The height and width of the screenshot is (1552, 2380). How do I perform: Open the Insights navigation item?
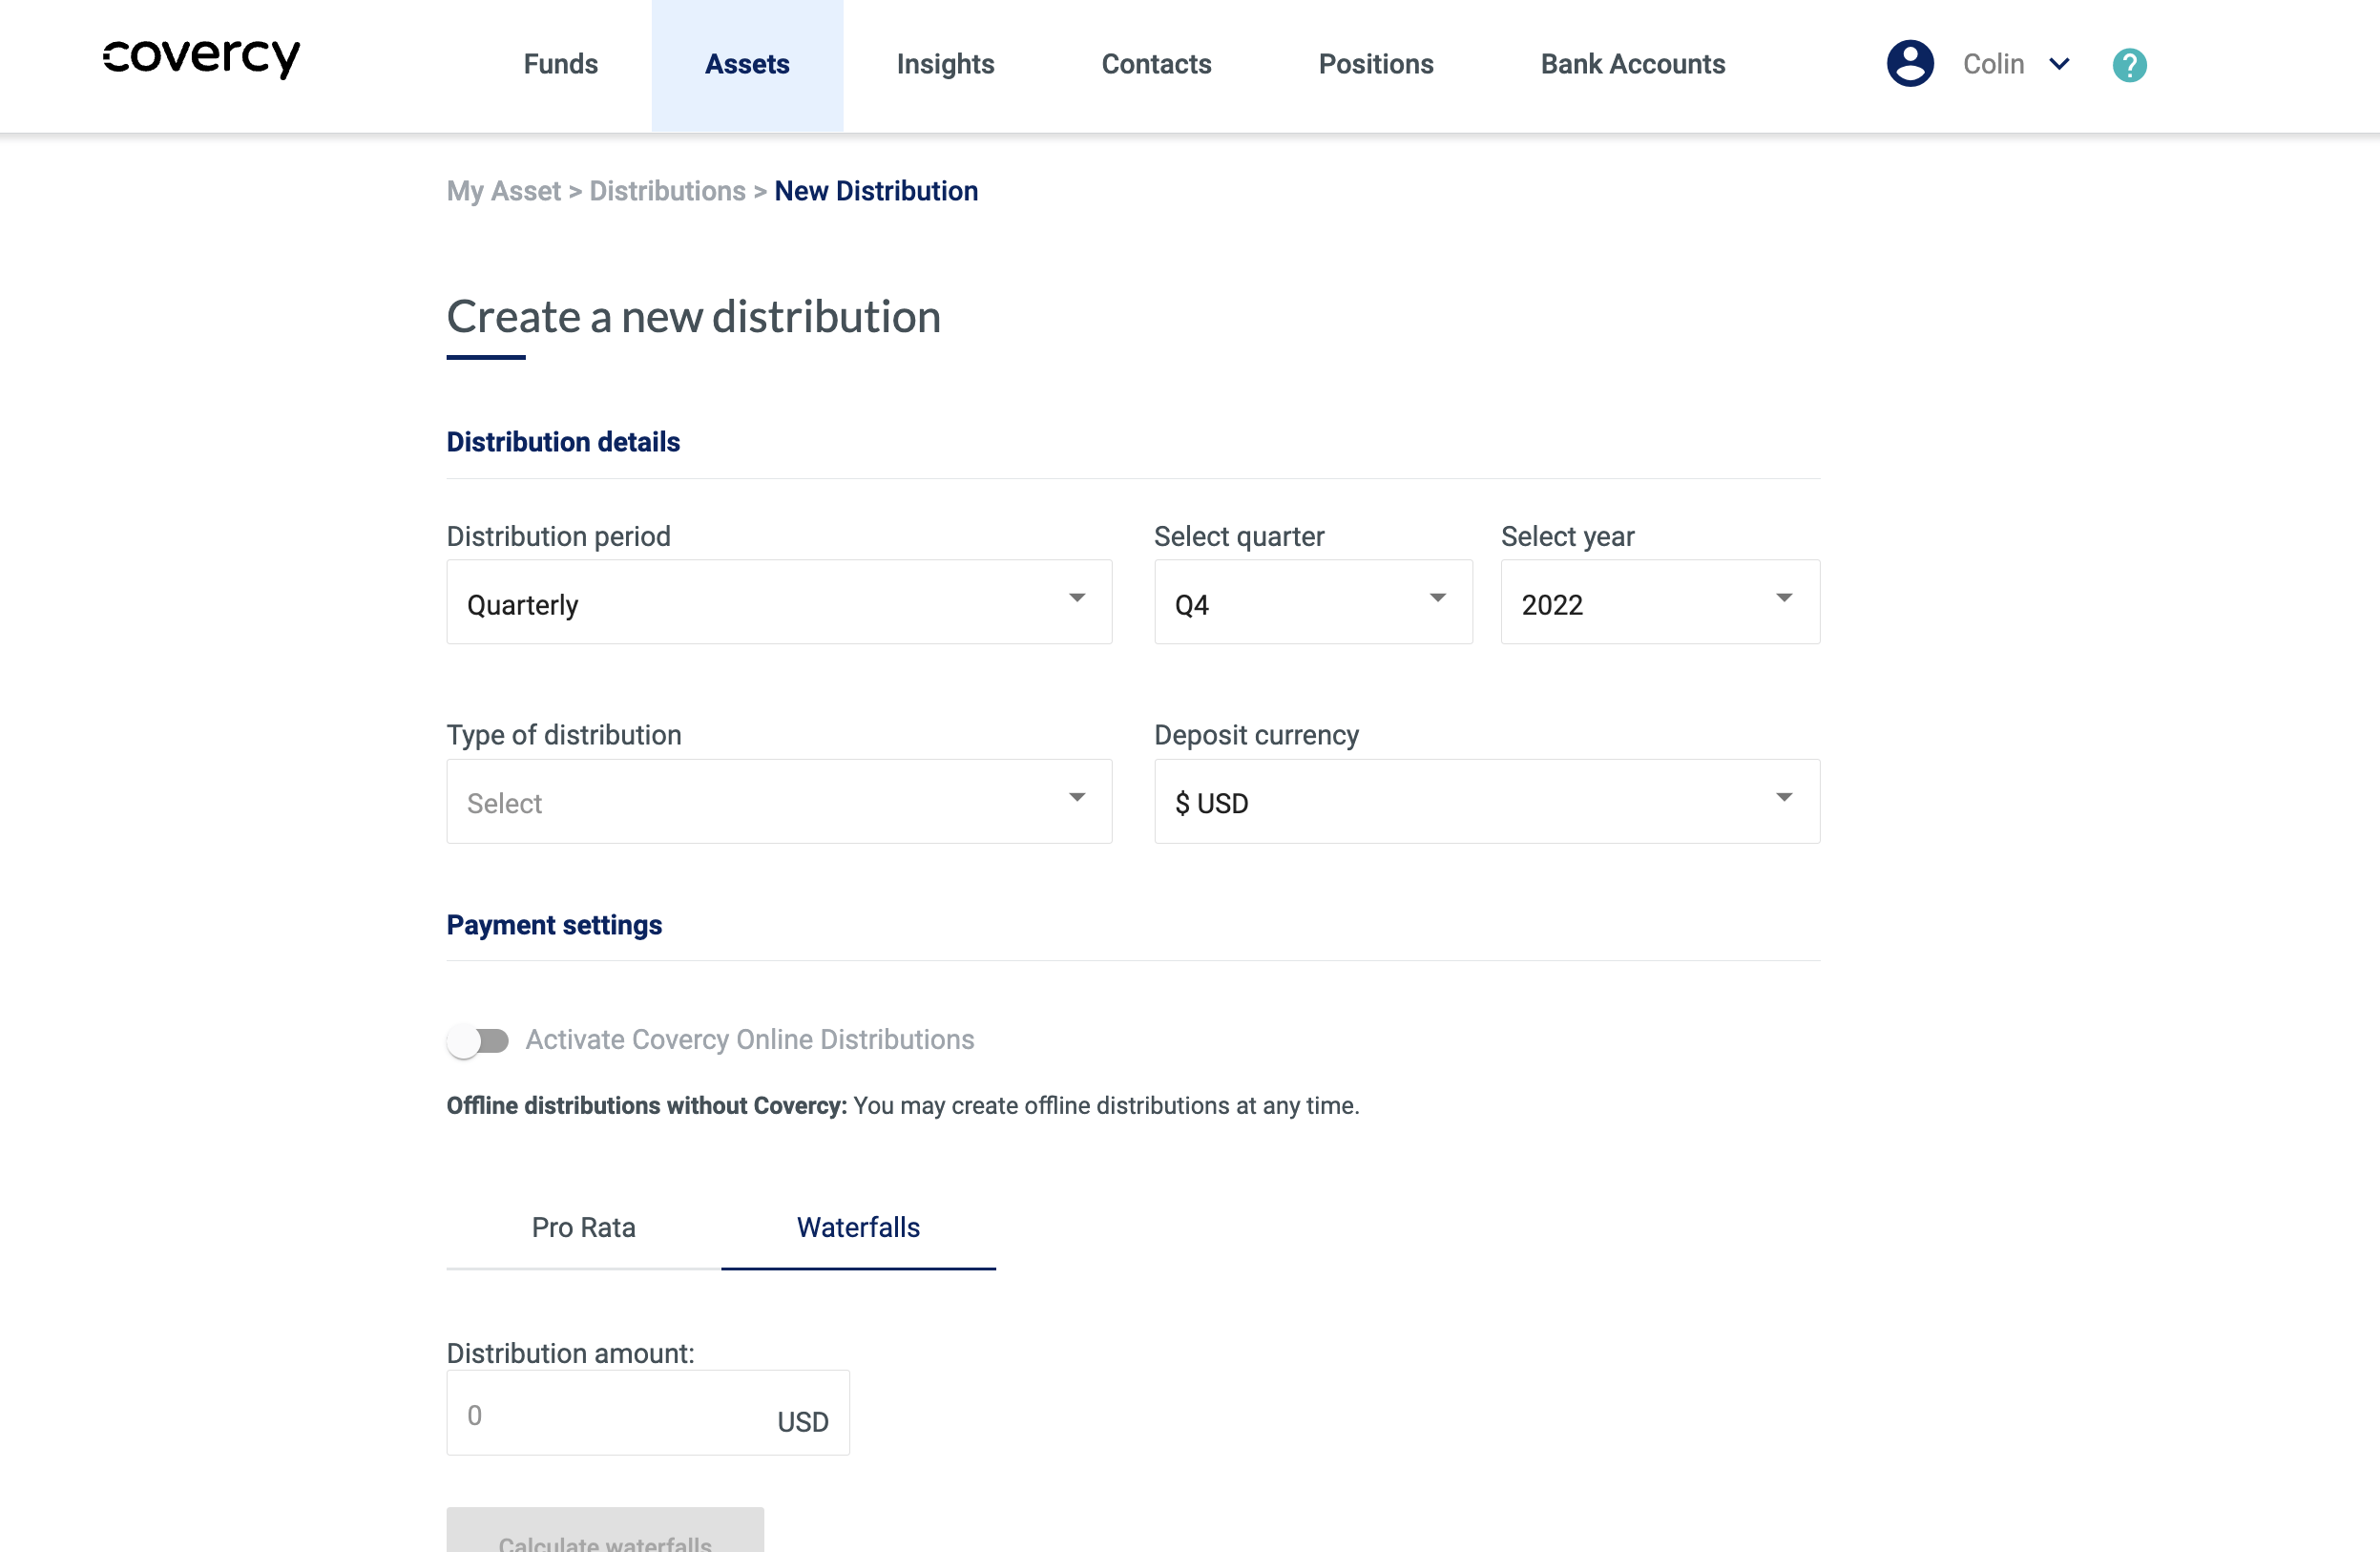[944, 64]
